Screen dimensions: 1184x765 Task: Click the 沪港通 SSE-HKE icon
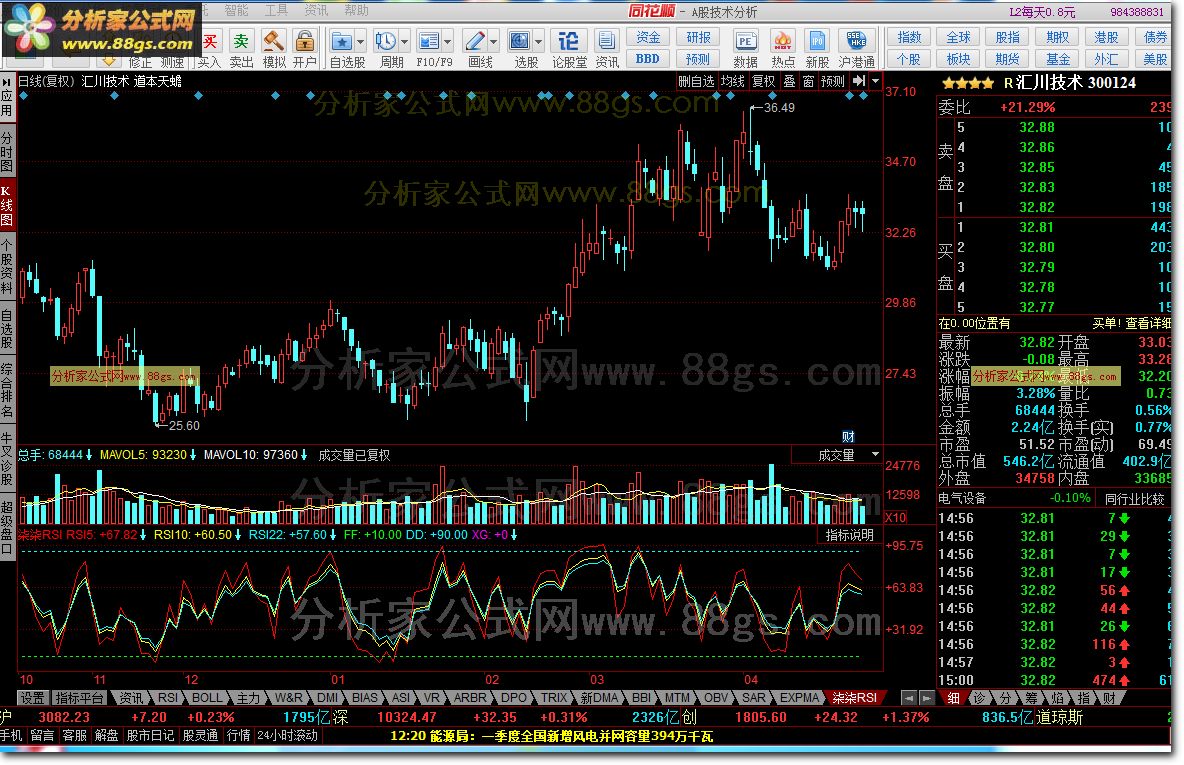(x=856, y=42)
